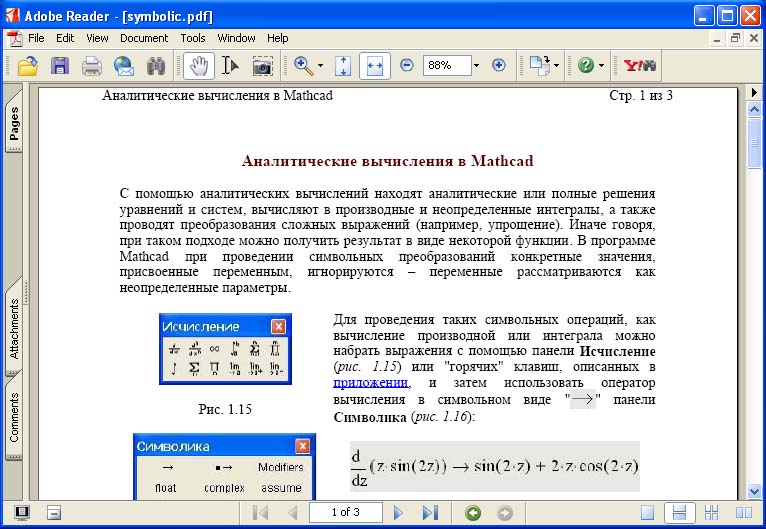Click hide toolbars icon in status bar
The height and width of the screenshot is (529, 766).
click(54, 513)
